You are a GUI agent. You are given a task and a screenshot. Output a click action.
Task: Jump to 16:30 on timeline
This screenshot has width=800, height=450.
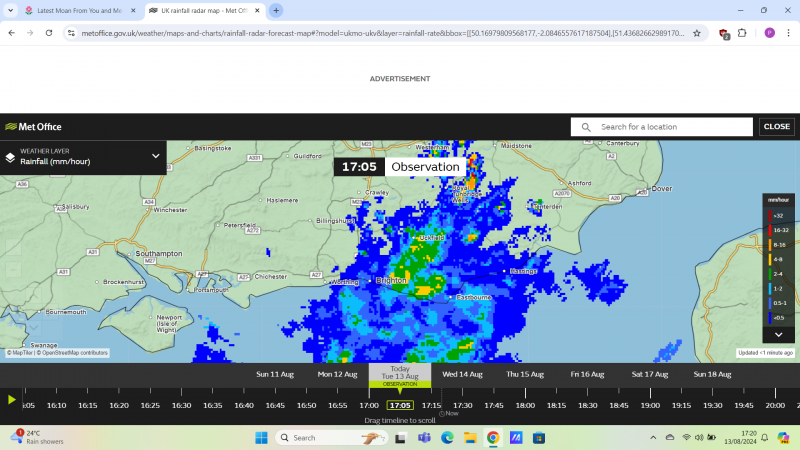point(181,405)
